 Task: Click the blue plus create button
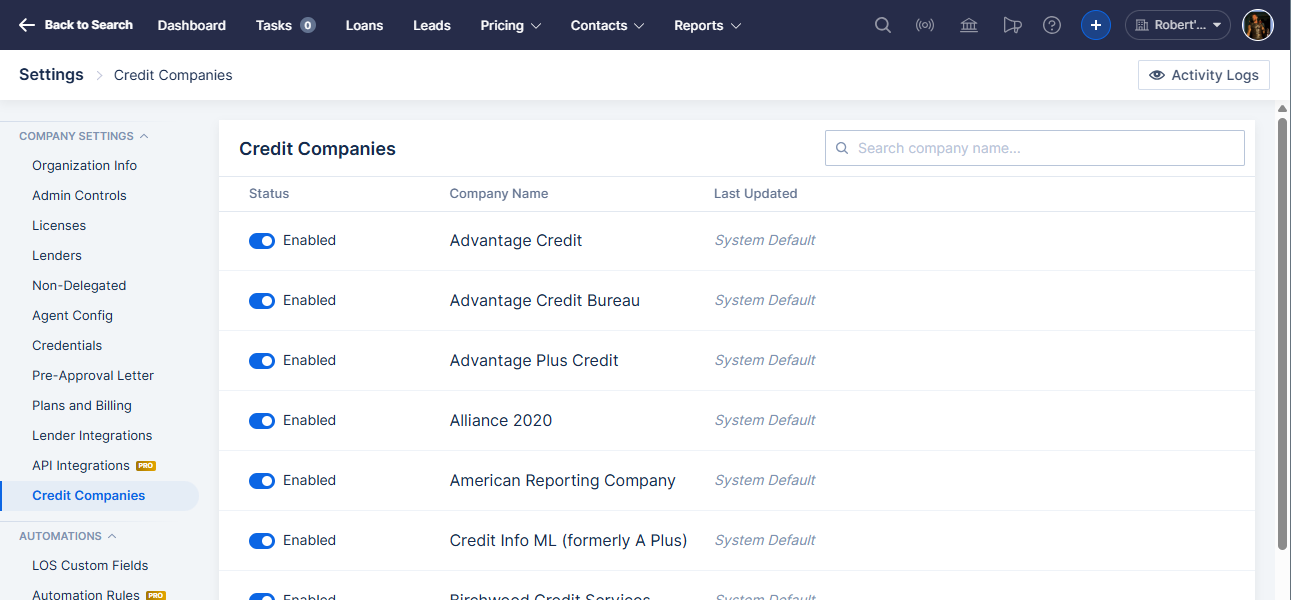tap(1096, 25)
